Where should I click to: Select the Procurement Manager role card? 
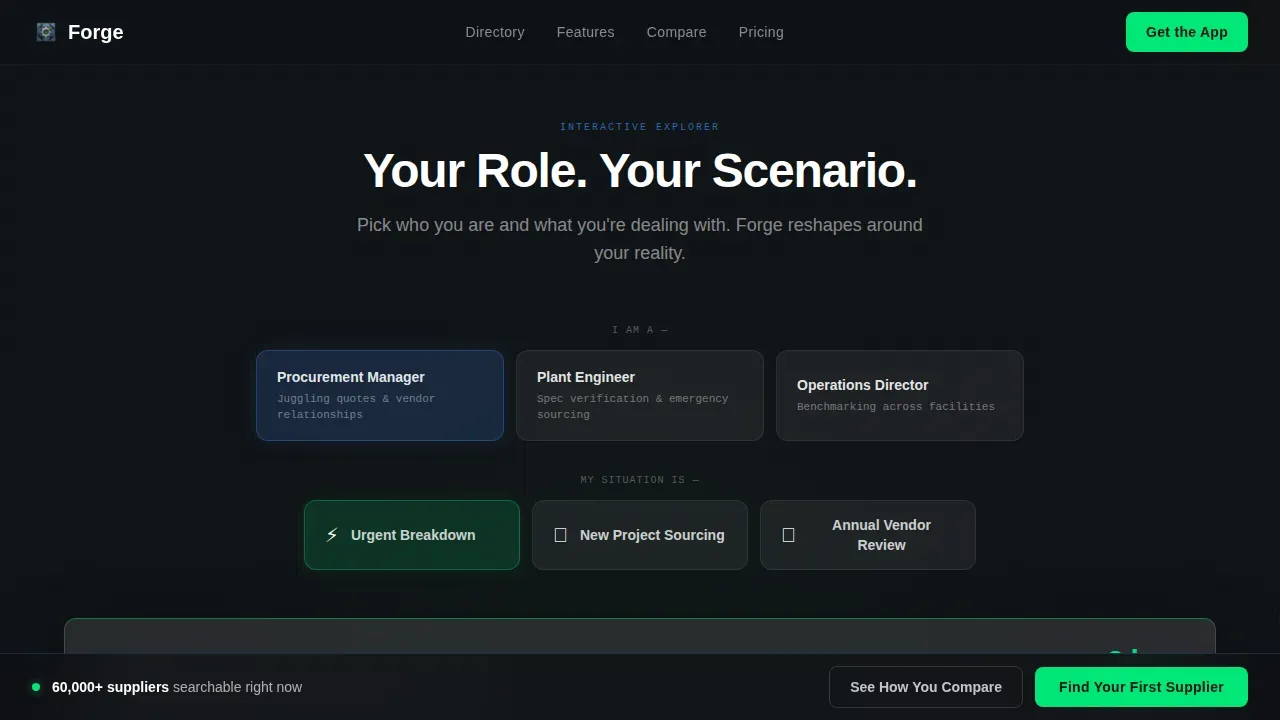click(380, 395)
